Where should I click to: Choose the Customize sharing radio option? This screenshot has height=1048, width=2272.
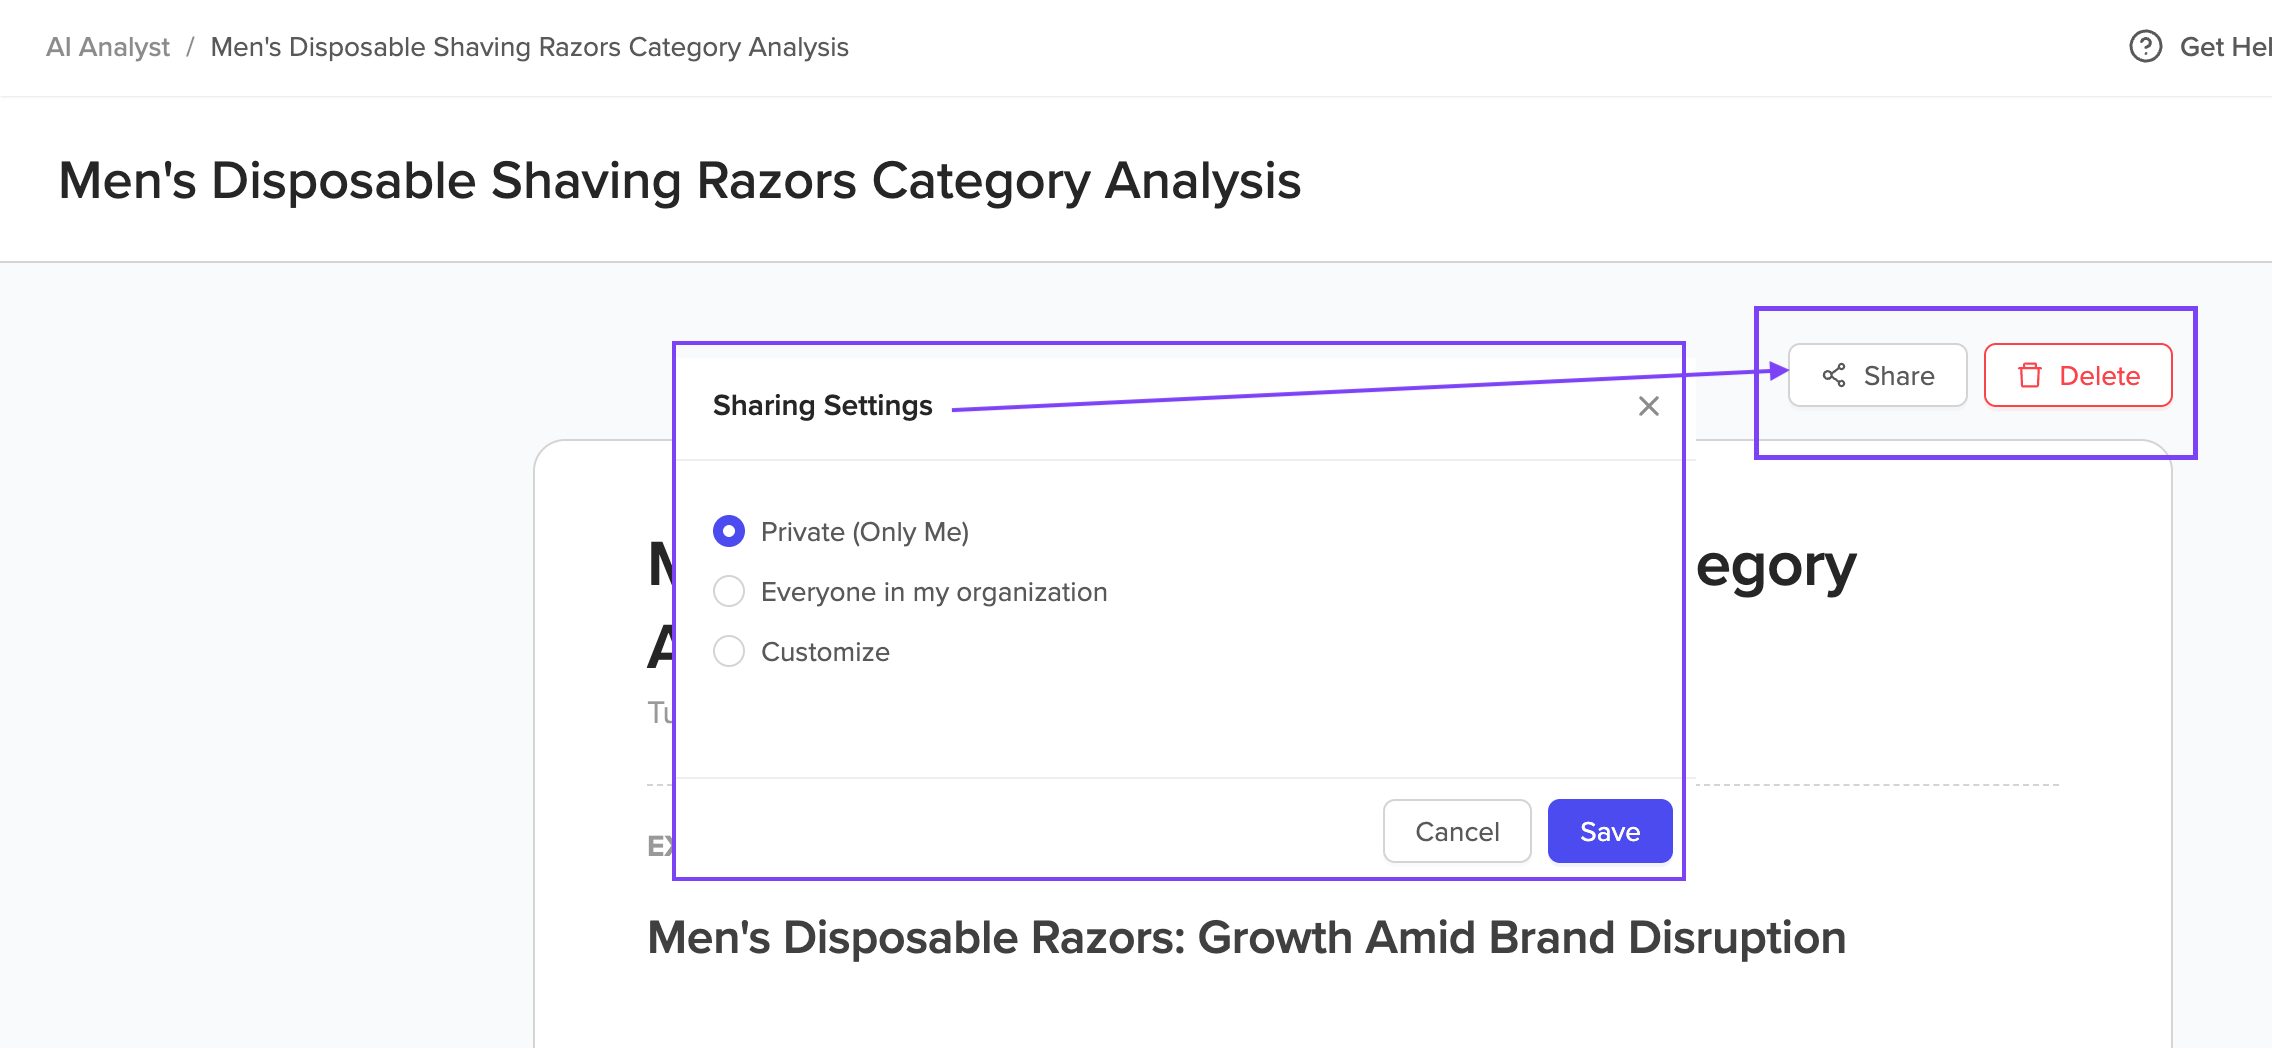[x=729, y=651]
